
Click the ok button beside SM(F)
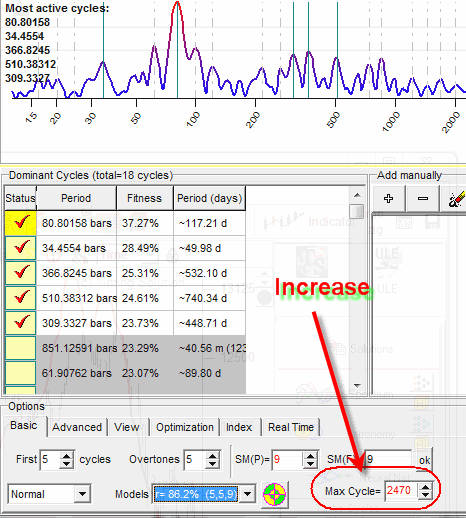[x=424, y=460]
